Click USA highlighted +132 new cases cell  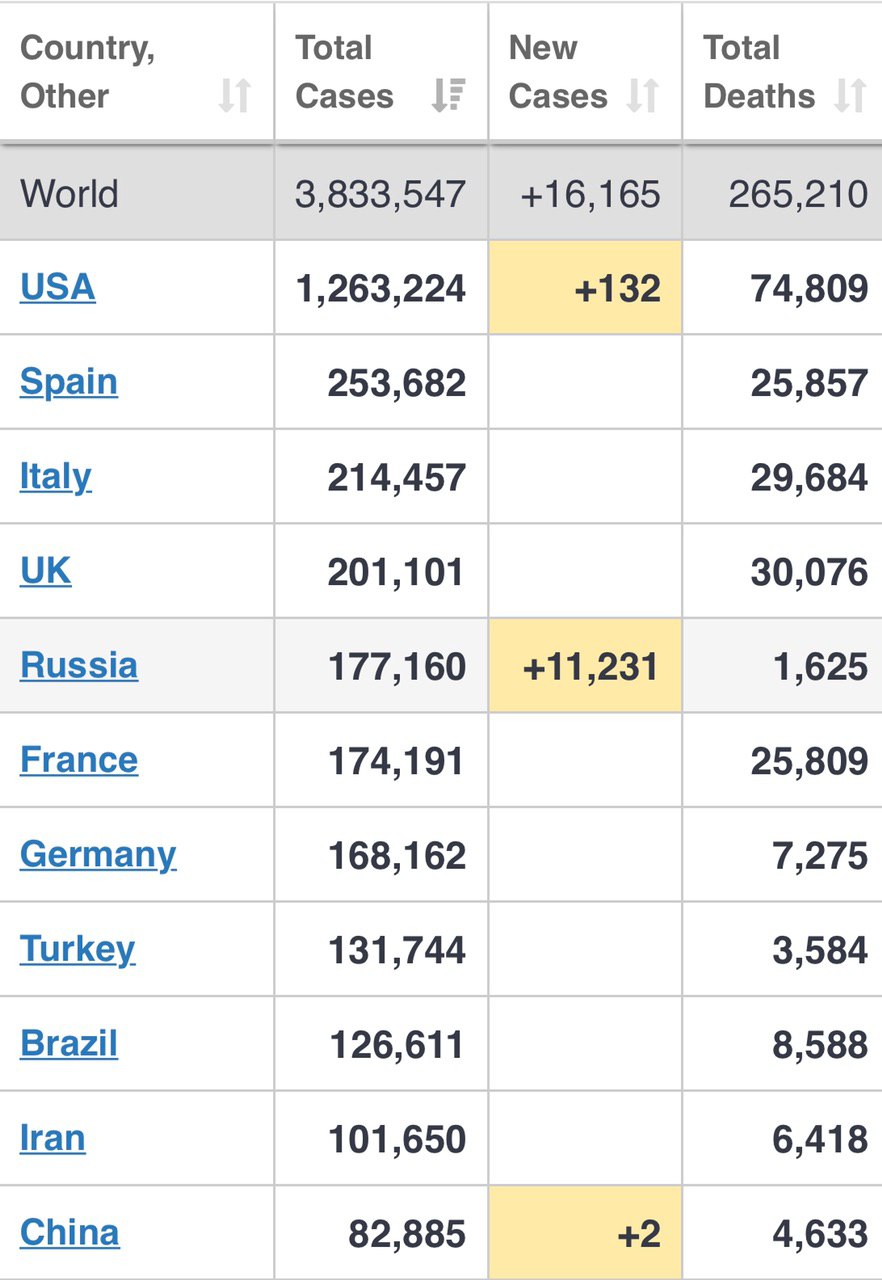click(x=585, y=287)
